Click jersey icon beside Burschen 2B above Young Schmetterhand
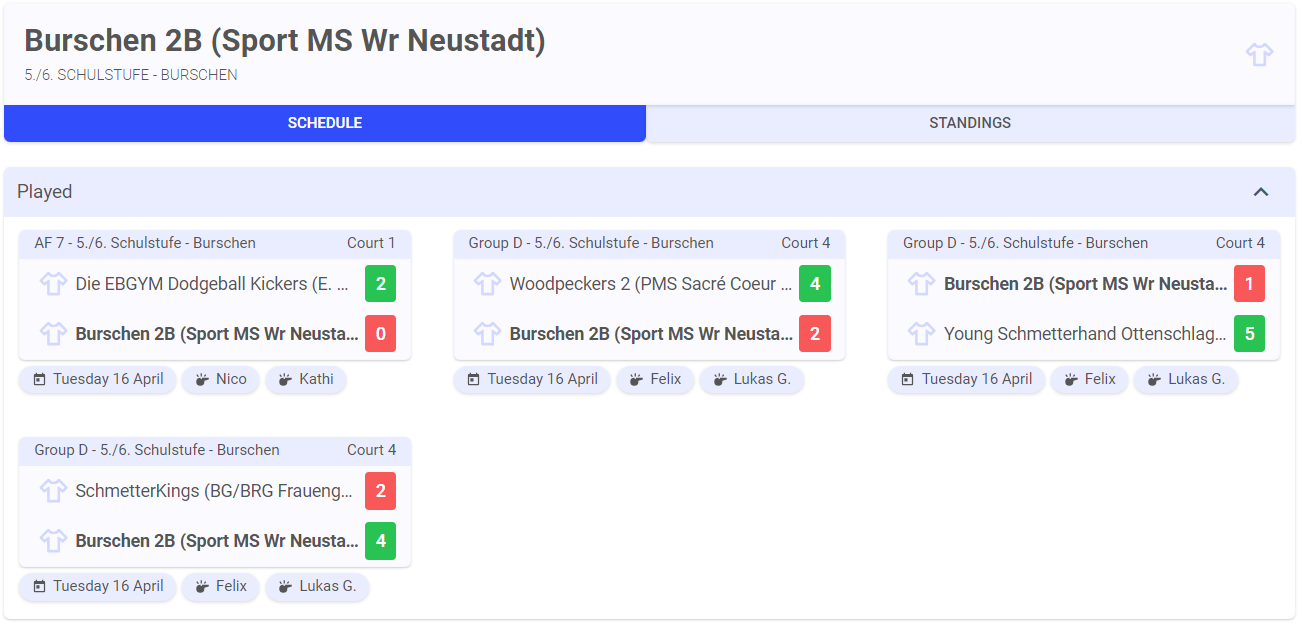The height and width of the screenshot is (628, 1302). [x=921, y=284]
